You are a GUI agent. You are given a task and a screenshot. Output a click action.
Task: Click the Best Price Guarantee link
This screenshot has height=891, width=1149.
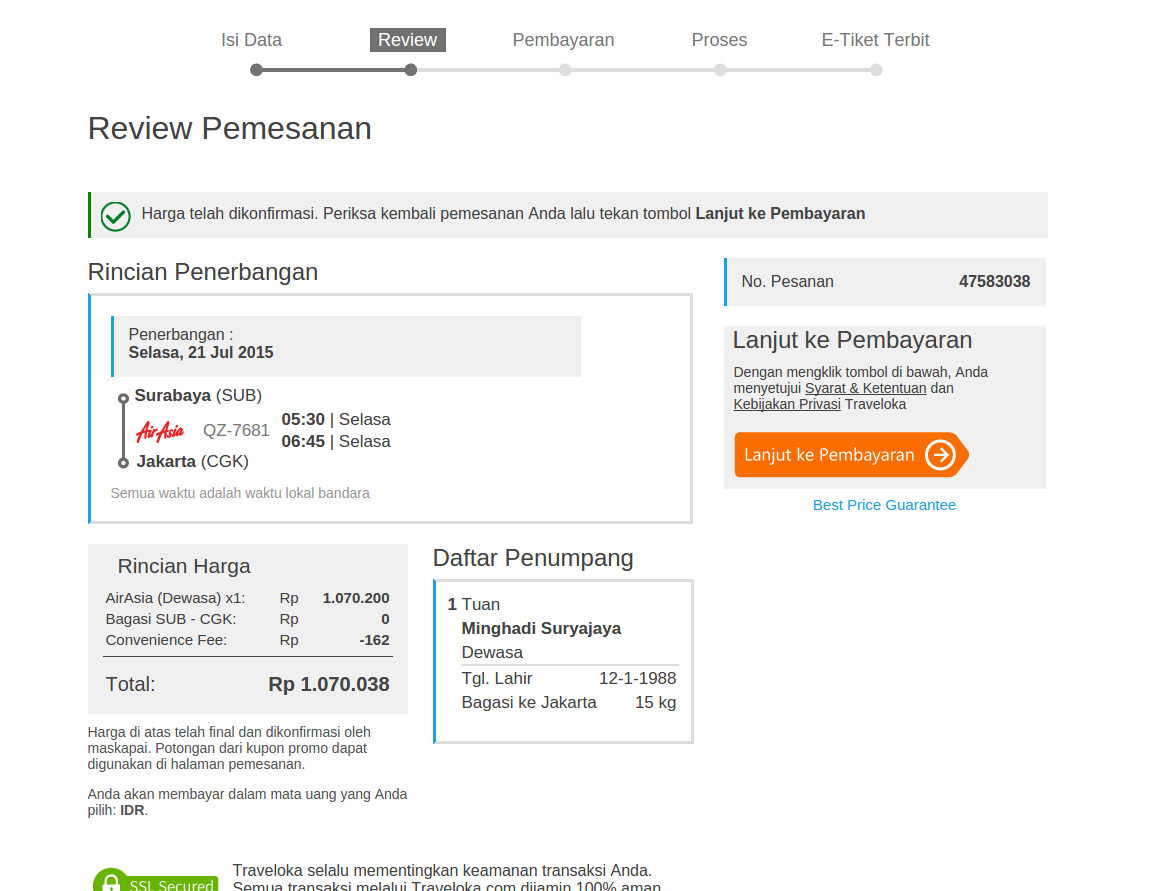pyautogui.click(x=884, y=505)
